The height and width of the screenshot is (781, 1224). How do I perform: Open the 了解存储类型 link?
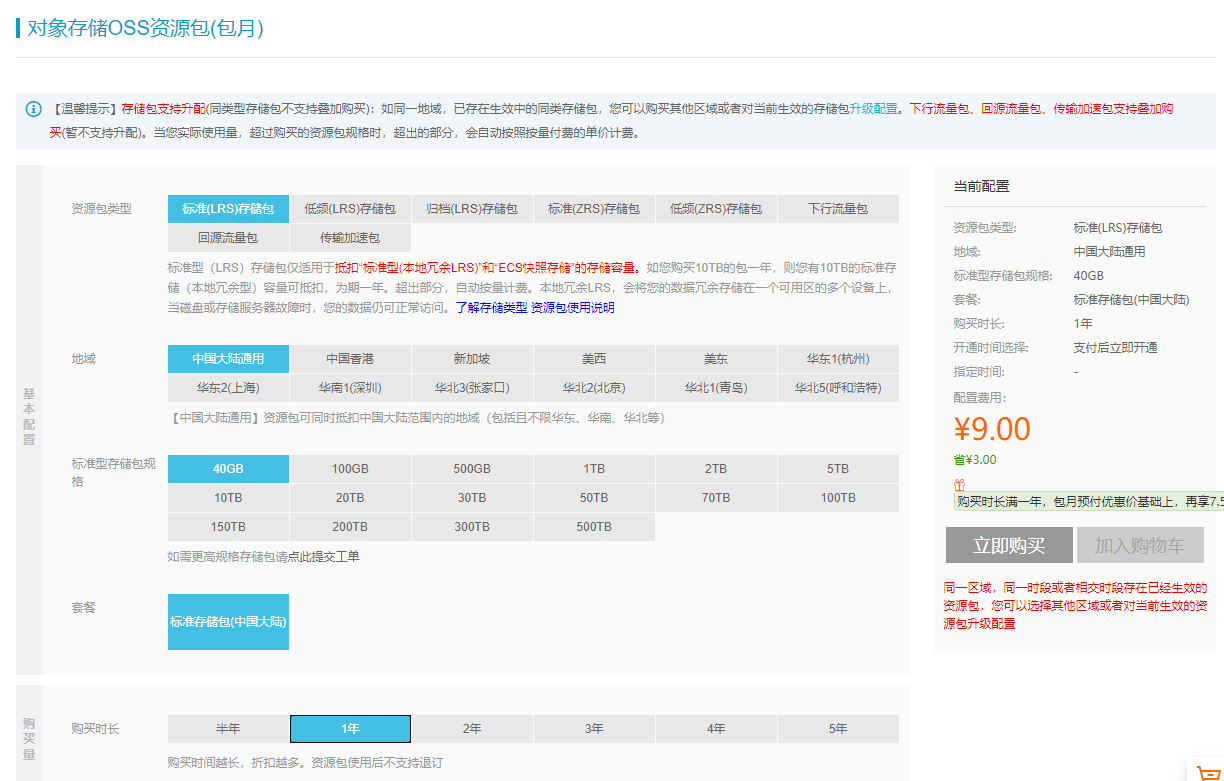pyautogui.click(x=491, y=308)
